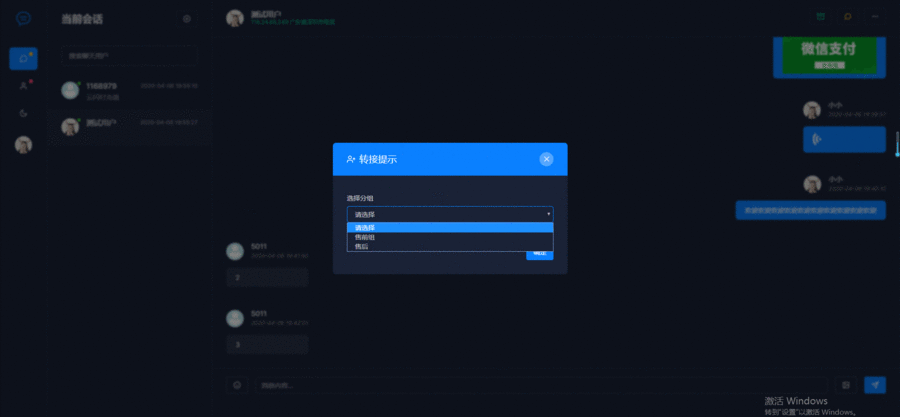
Task: Click the search icon in chat header
Action: (x=848, y=17)
